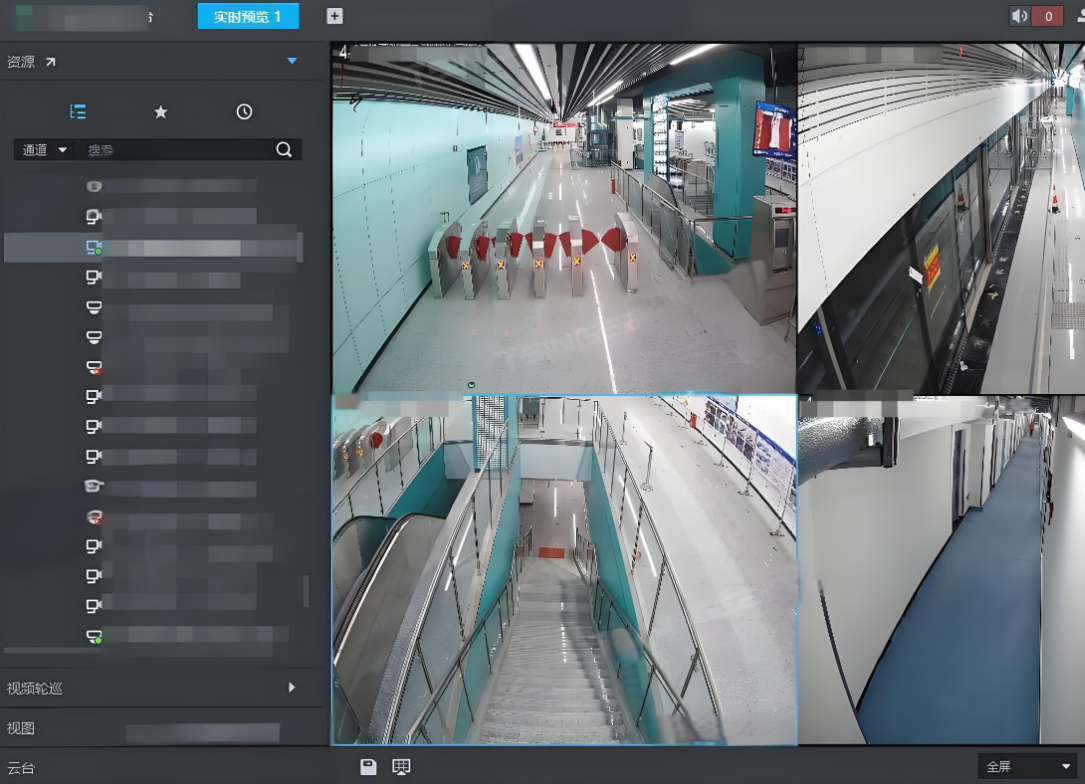
Task: Add a new tab with plus icon
Action: 335,16
